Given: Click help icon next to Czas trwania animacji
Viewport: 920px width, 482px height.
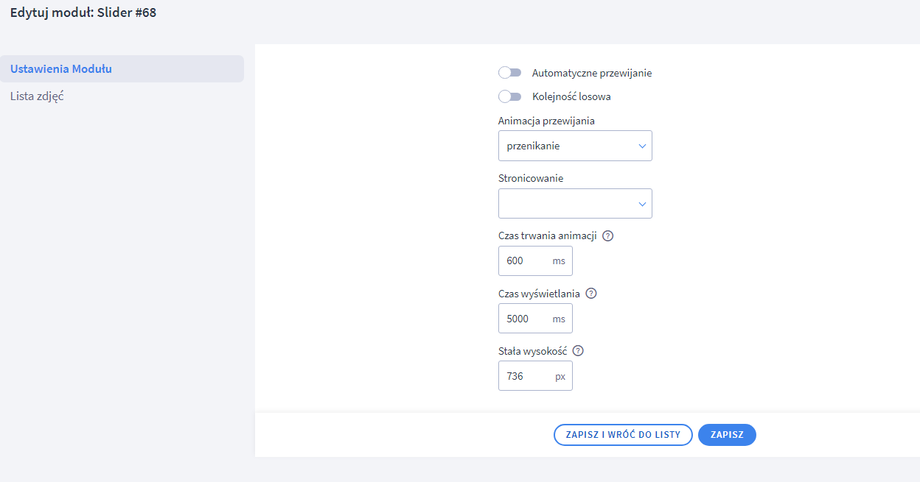Looking at the screenshot, I should pos(608,236).
